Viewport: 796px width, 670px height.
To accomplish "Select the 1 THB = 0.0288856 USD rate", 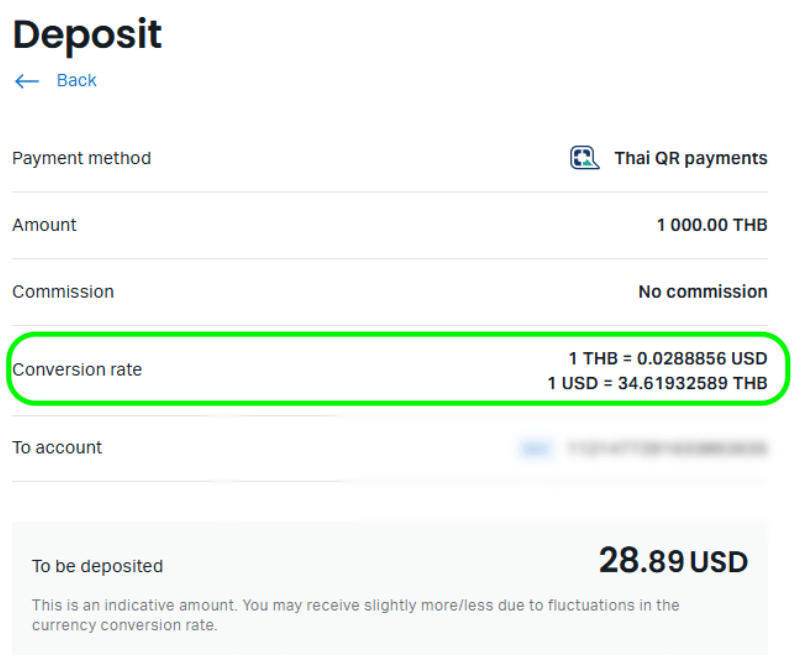I will coord(668,358).
